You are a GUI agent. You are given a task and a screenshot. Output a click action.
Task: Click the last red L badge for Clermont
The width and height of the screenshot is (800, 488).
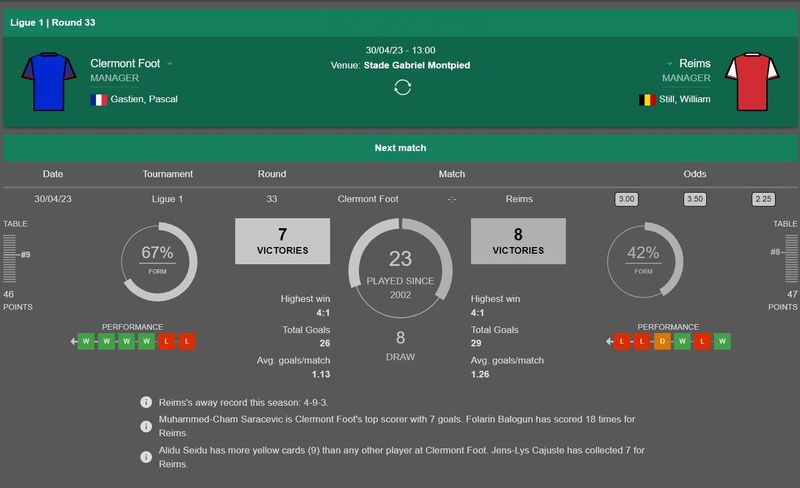187,341
